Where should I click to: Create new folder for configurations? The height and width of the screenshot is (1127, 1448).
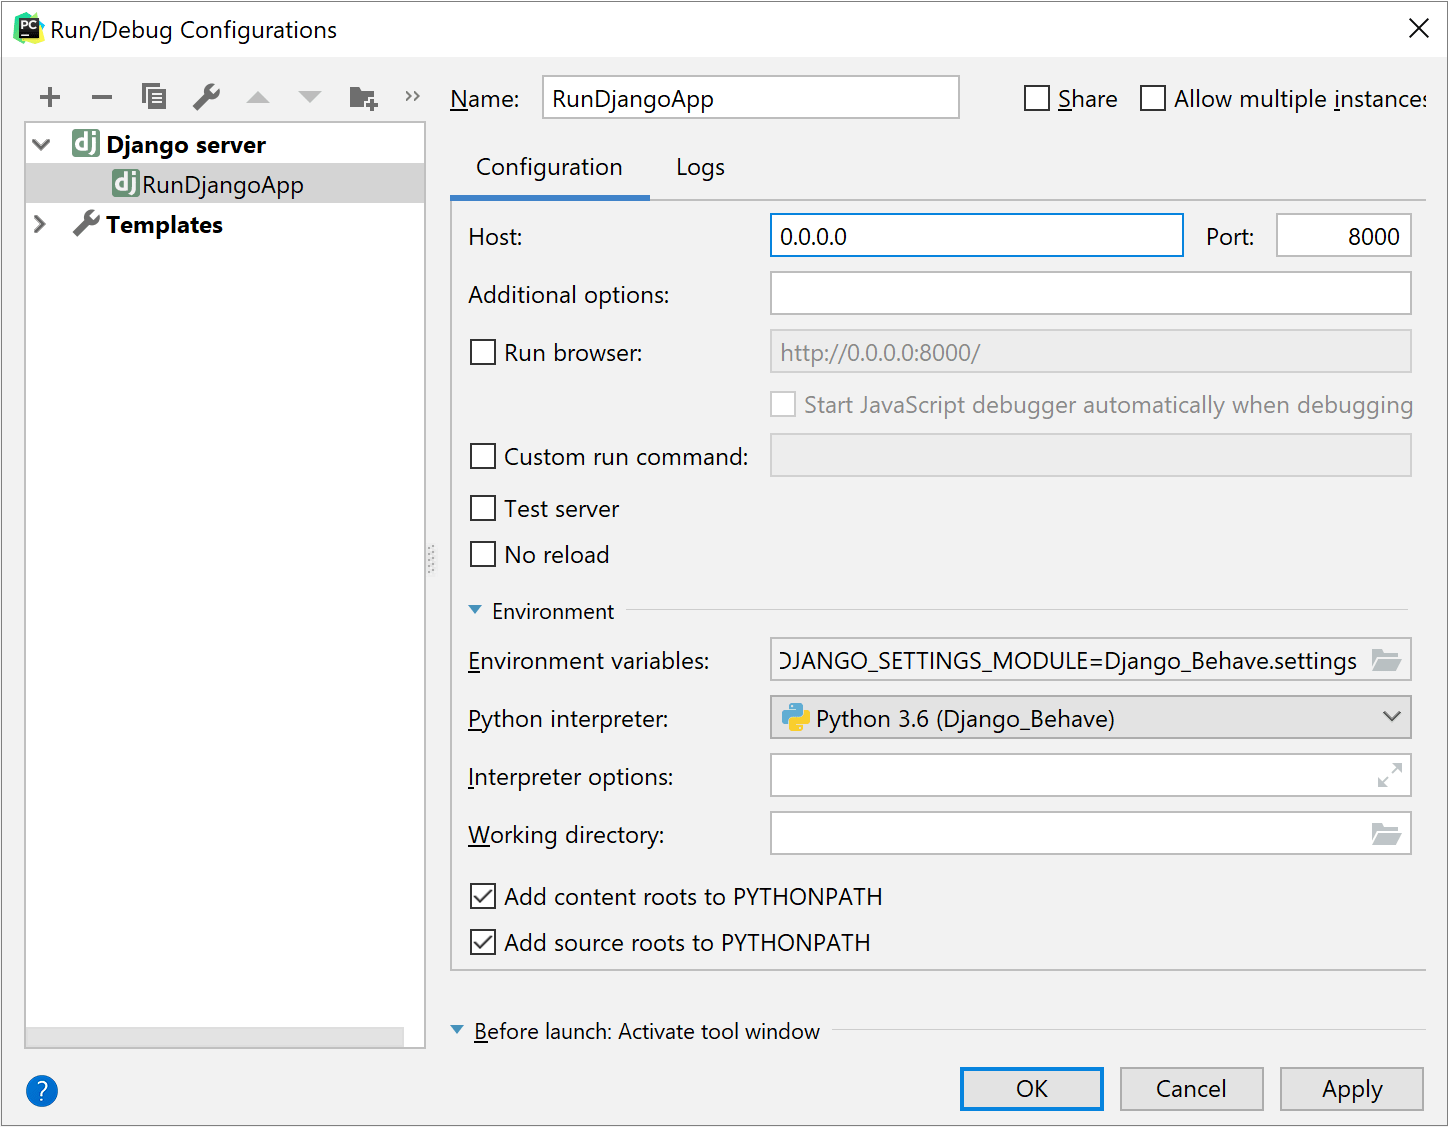[363, 97]
